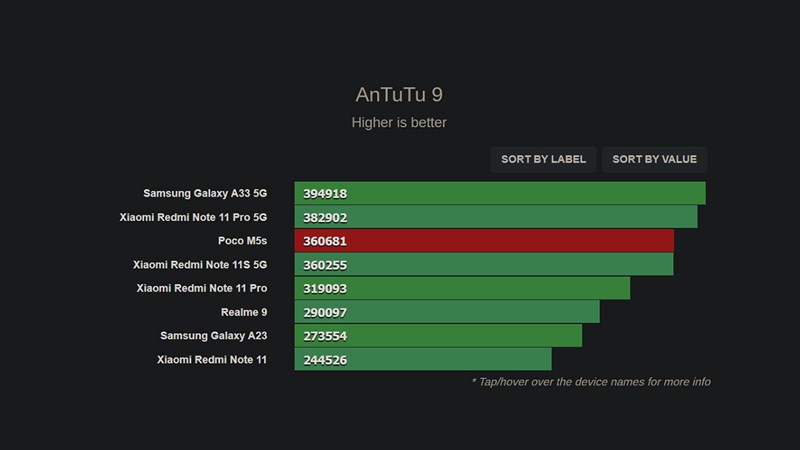Click the bar showing 244526

tap(423, 360)
